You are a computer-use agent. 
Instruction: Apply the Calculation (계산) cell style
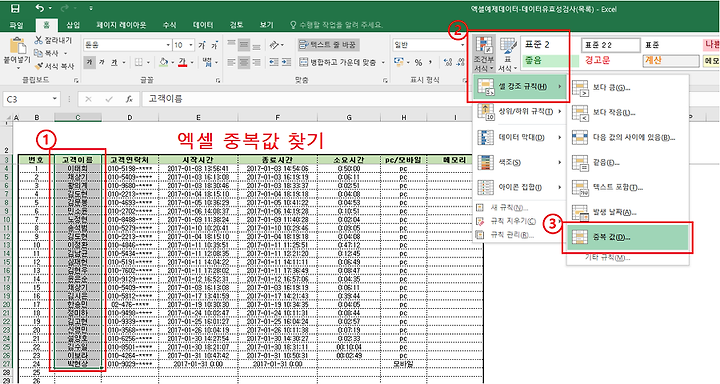671,60
